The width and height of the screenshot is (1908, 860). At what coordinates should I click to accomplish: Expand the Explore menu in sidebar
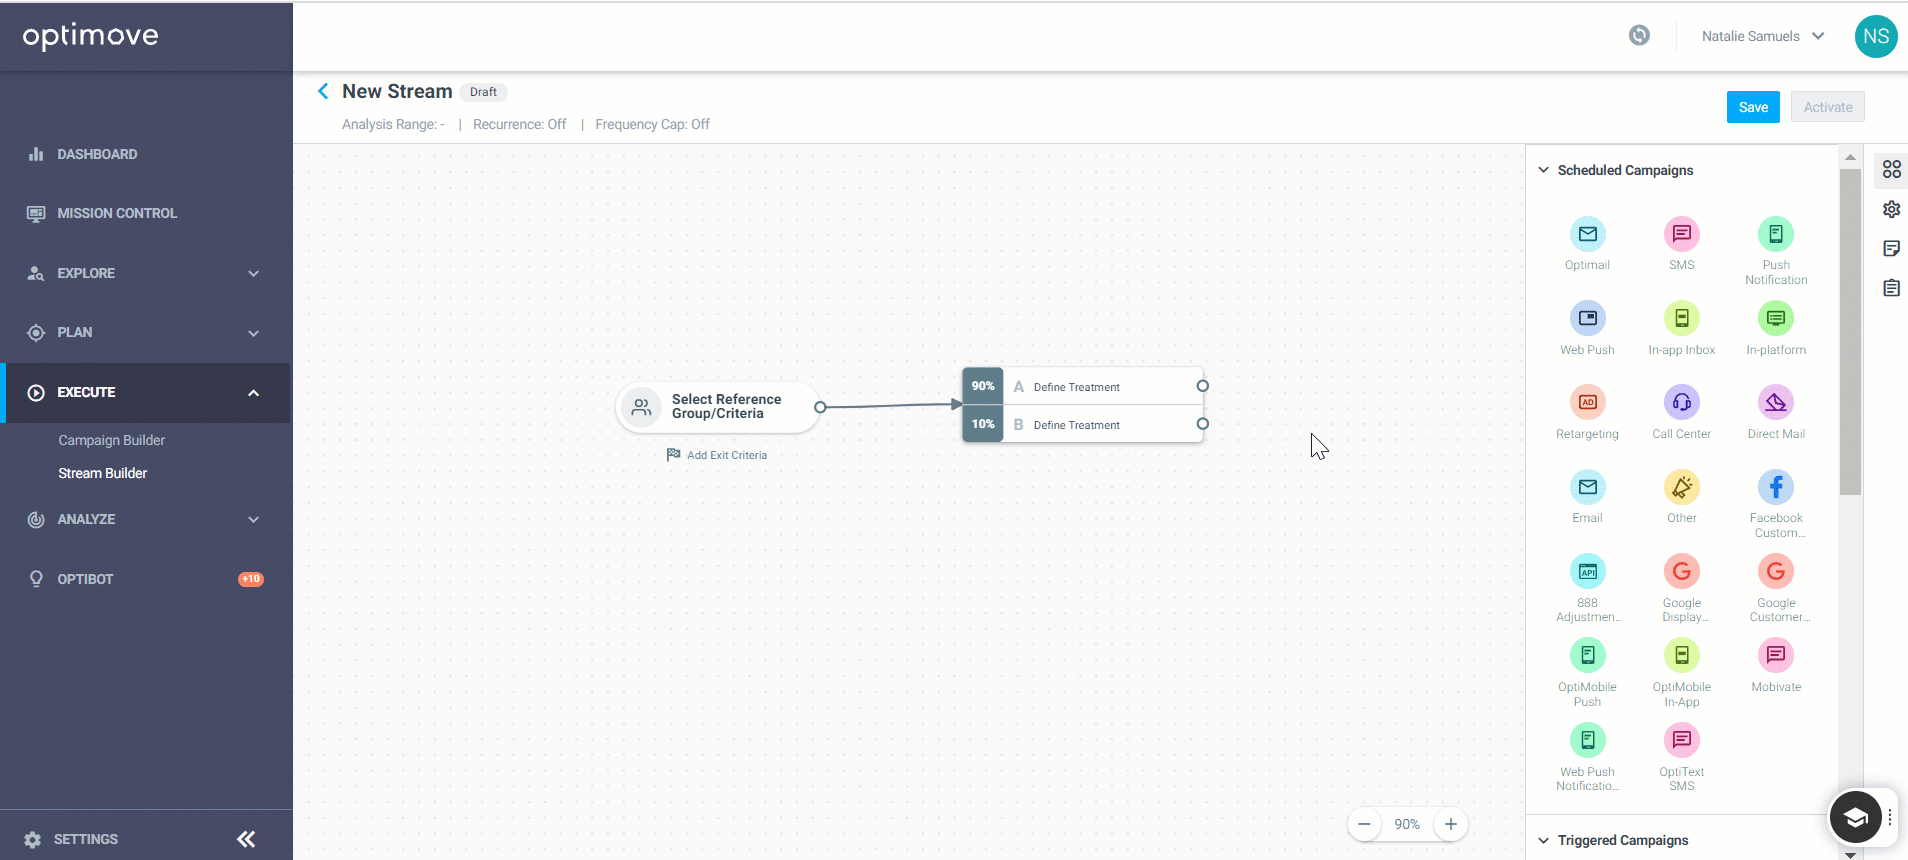[145, 273]
